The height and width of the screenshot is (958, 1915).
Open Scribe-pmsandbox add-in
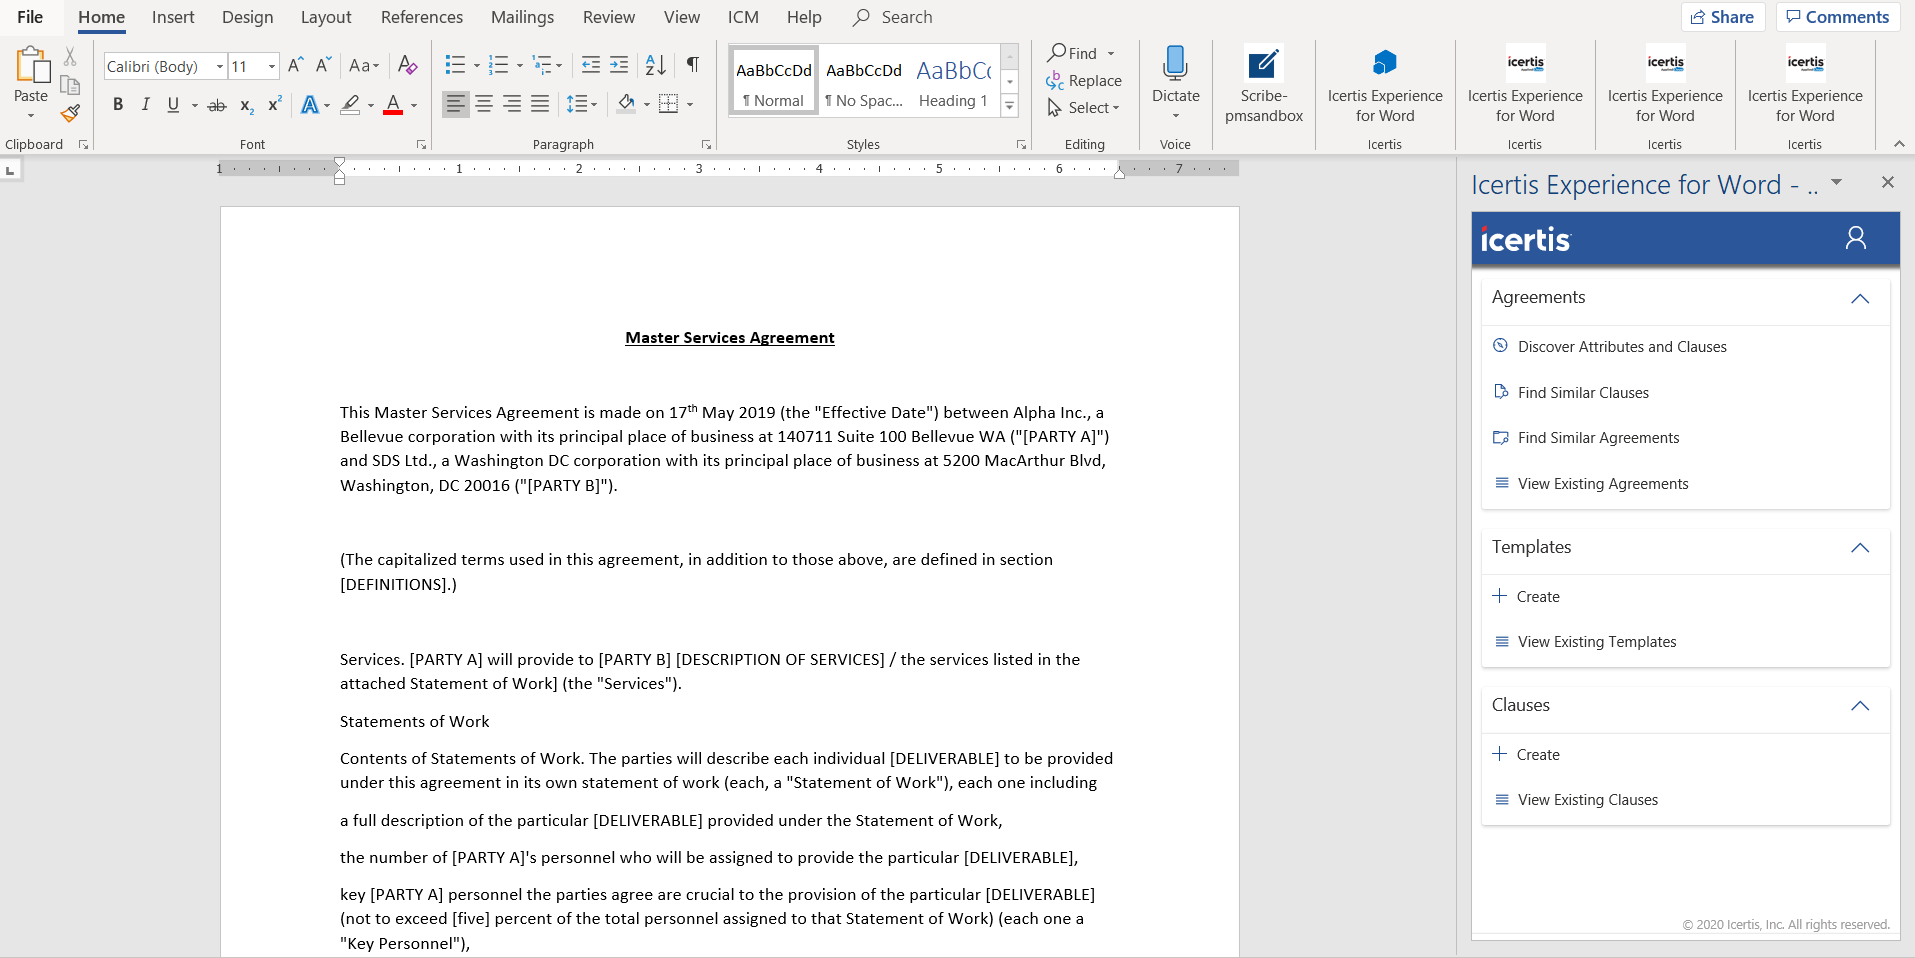tap(1263, 85)
